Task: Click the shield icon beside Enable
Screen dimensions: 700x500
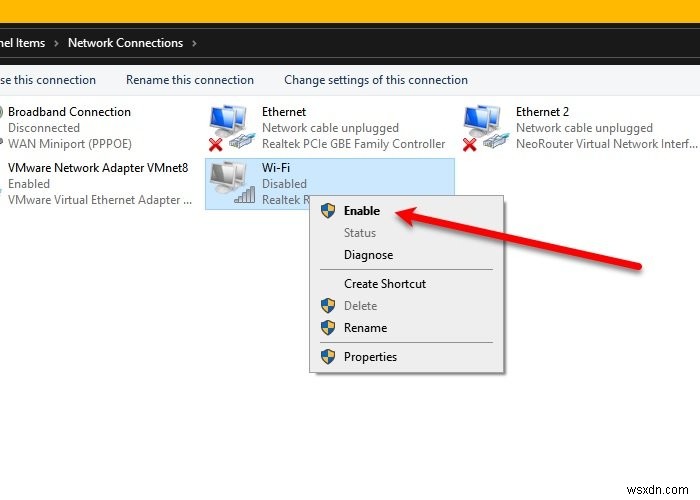Action: [327, 211]
